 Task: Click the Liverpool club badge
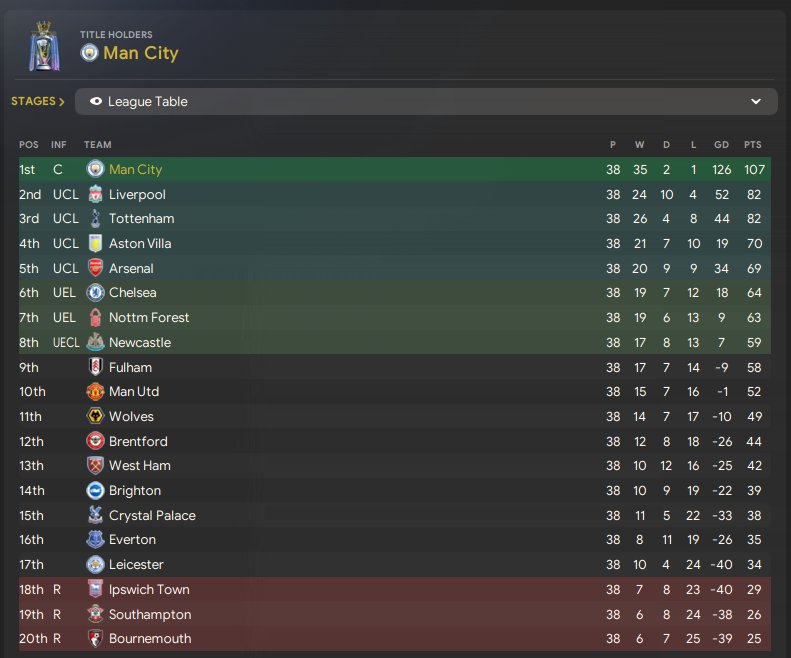click(95, 194)
